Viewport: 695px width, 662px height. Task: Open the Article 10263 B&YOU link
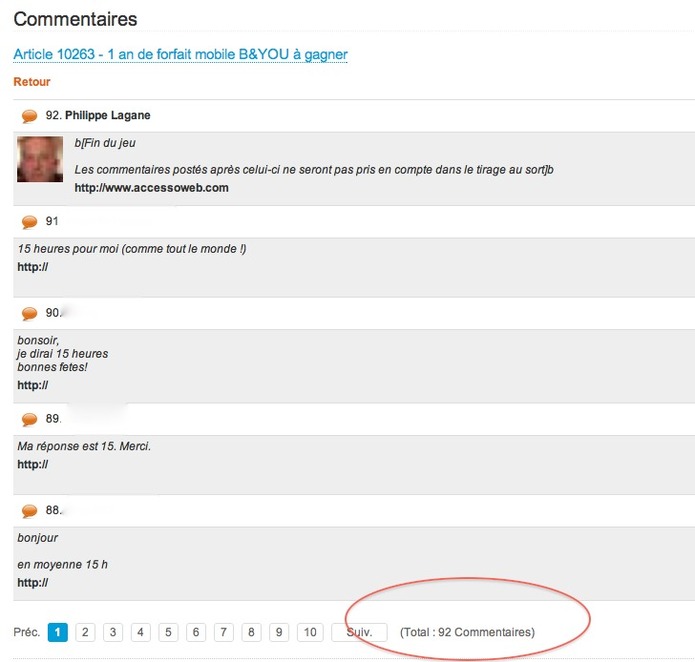point(180,54)
